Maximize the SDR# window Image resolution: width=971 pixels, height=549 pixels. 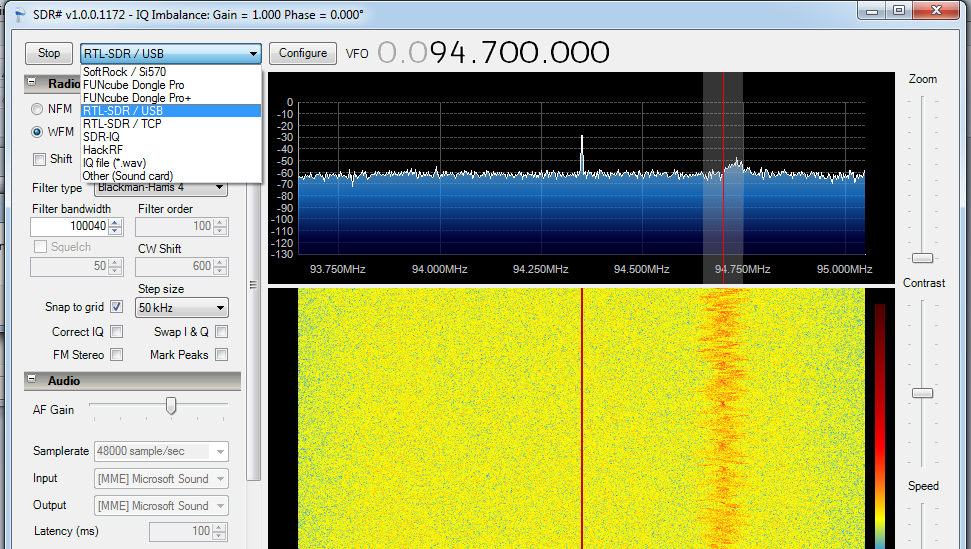pos(900,11)
